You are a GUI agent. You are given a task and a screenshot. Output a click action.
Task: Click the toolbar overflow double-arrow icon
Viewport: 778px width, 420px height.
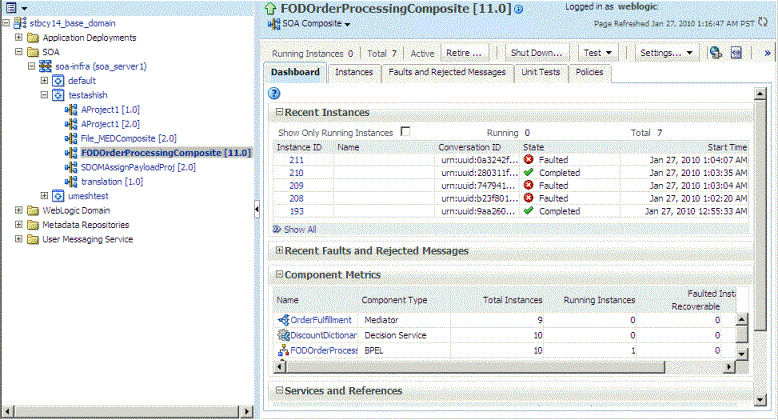767,53
